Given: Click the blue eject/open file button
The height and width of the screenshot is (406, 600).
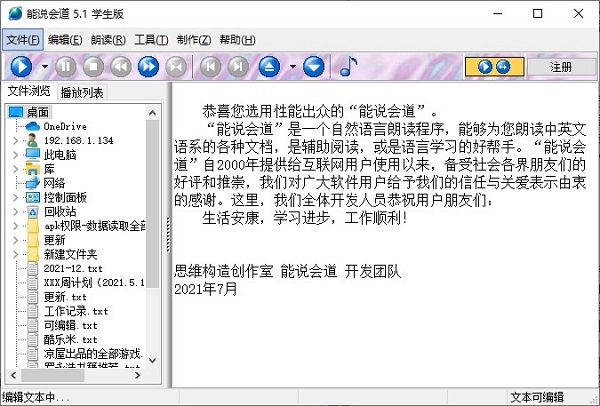Looking at the screenshot, I should [x=269, y=67].
